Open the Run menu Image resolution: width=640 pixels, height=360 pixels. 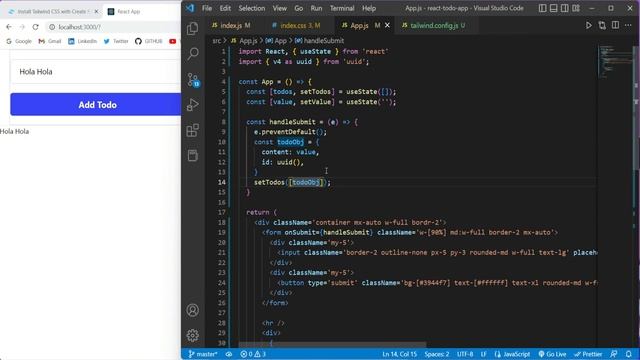tap(316, 8)
